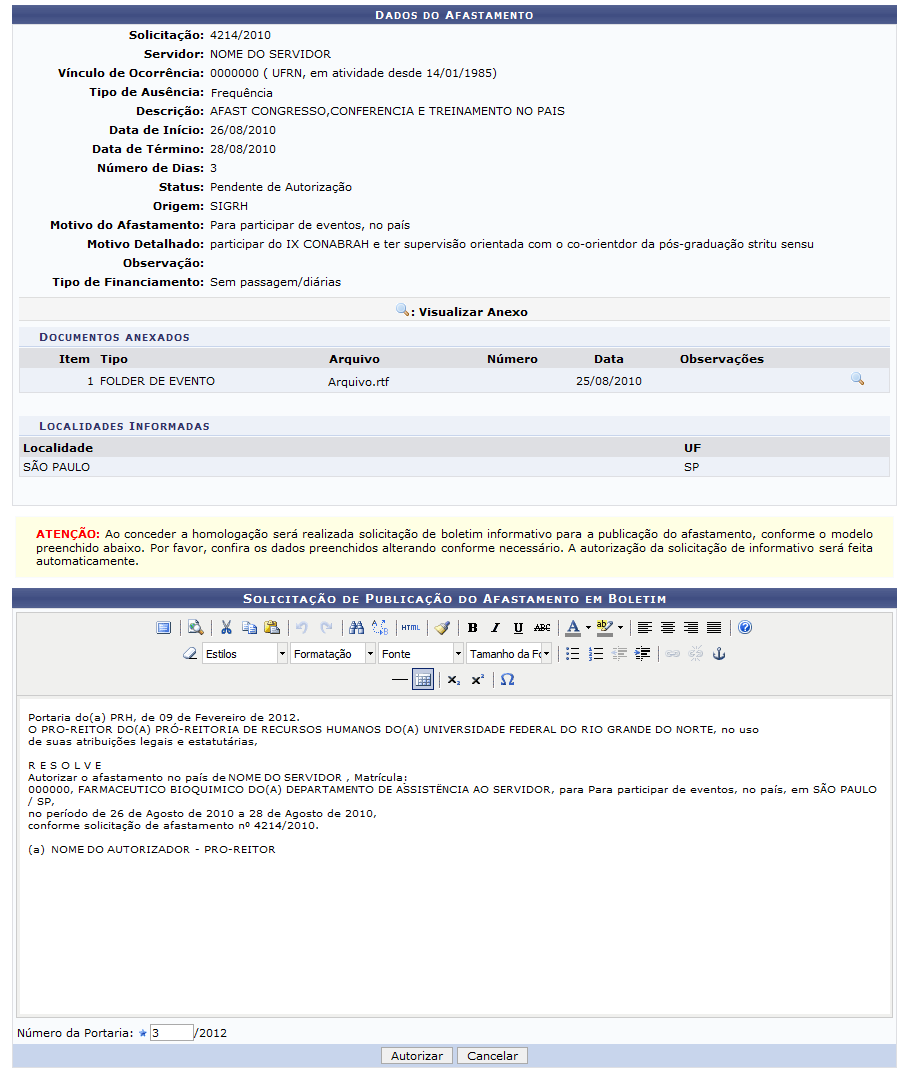Select the Sem passagem/diárias financing value
Screen dimensions: 913x1084
click(275, 282)
